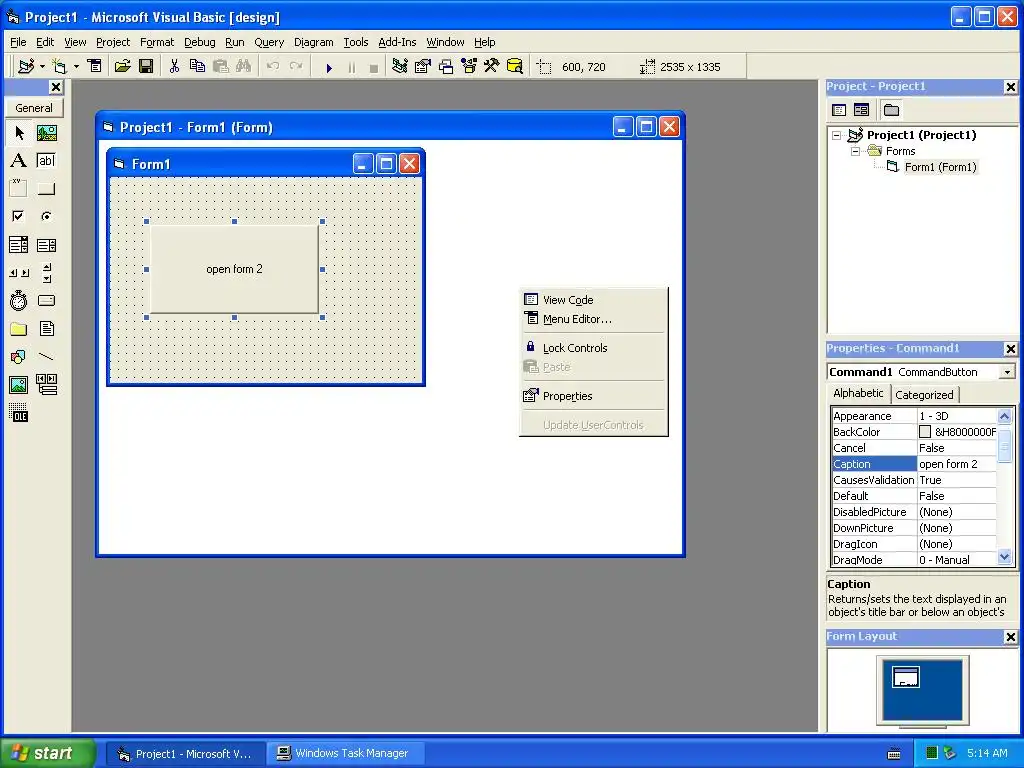Click View Object icon in Project panel
1024x768 pixels.
pyautogui.click(x=861, y=110)
